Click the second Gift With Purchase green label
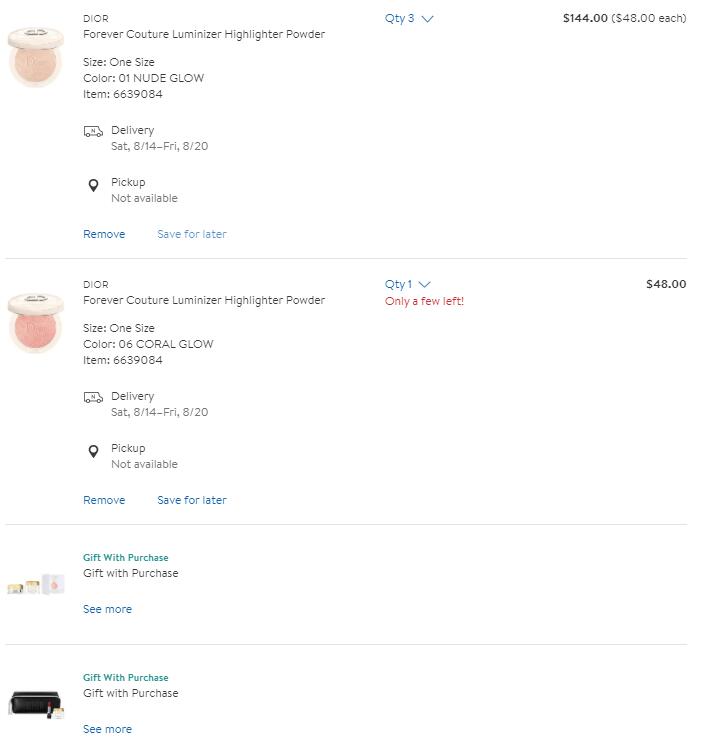 (x=126, y=678)
